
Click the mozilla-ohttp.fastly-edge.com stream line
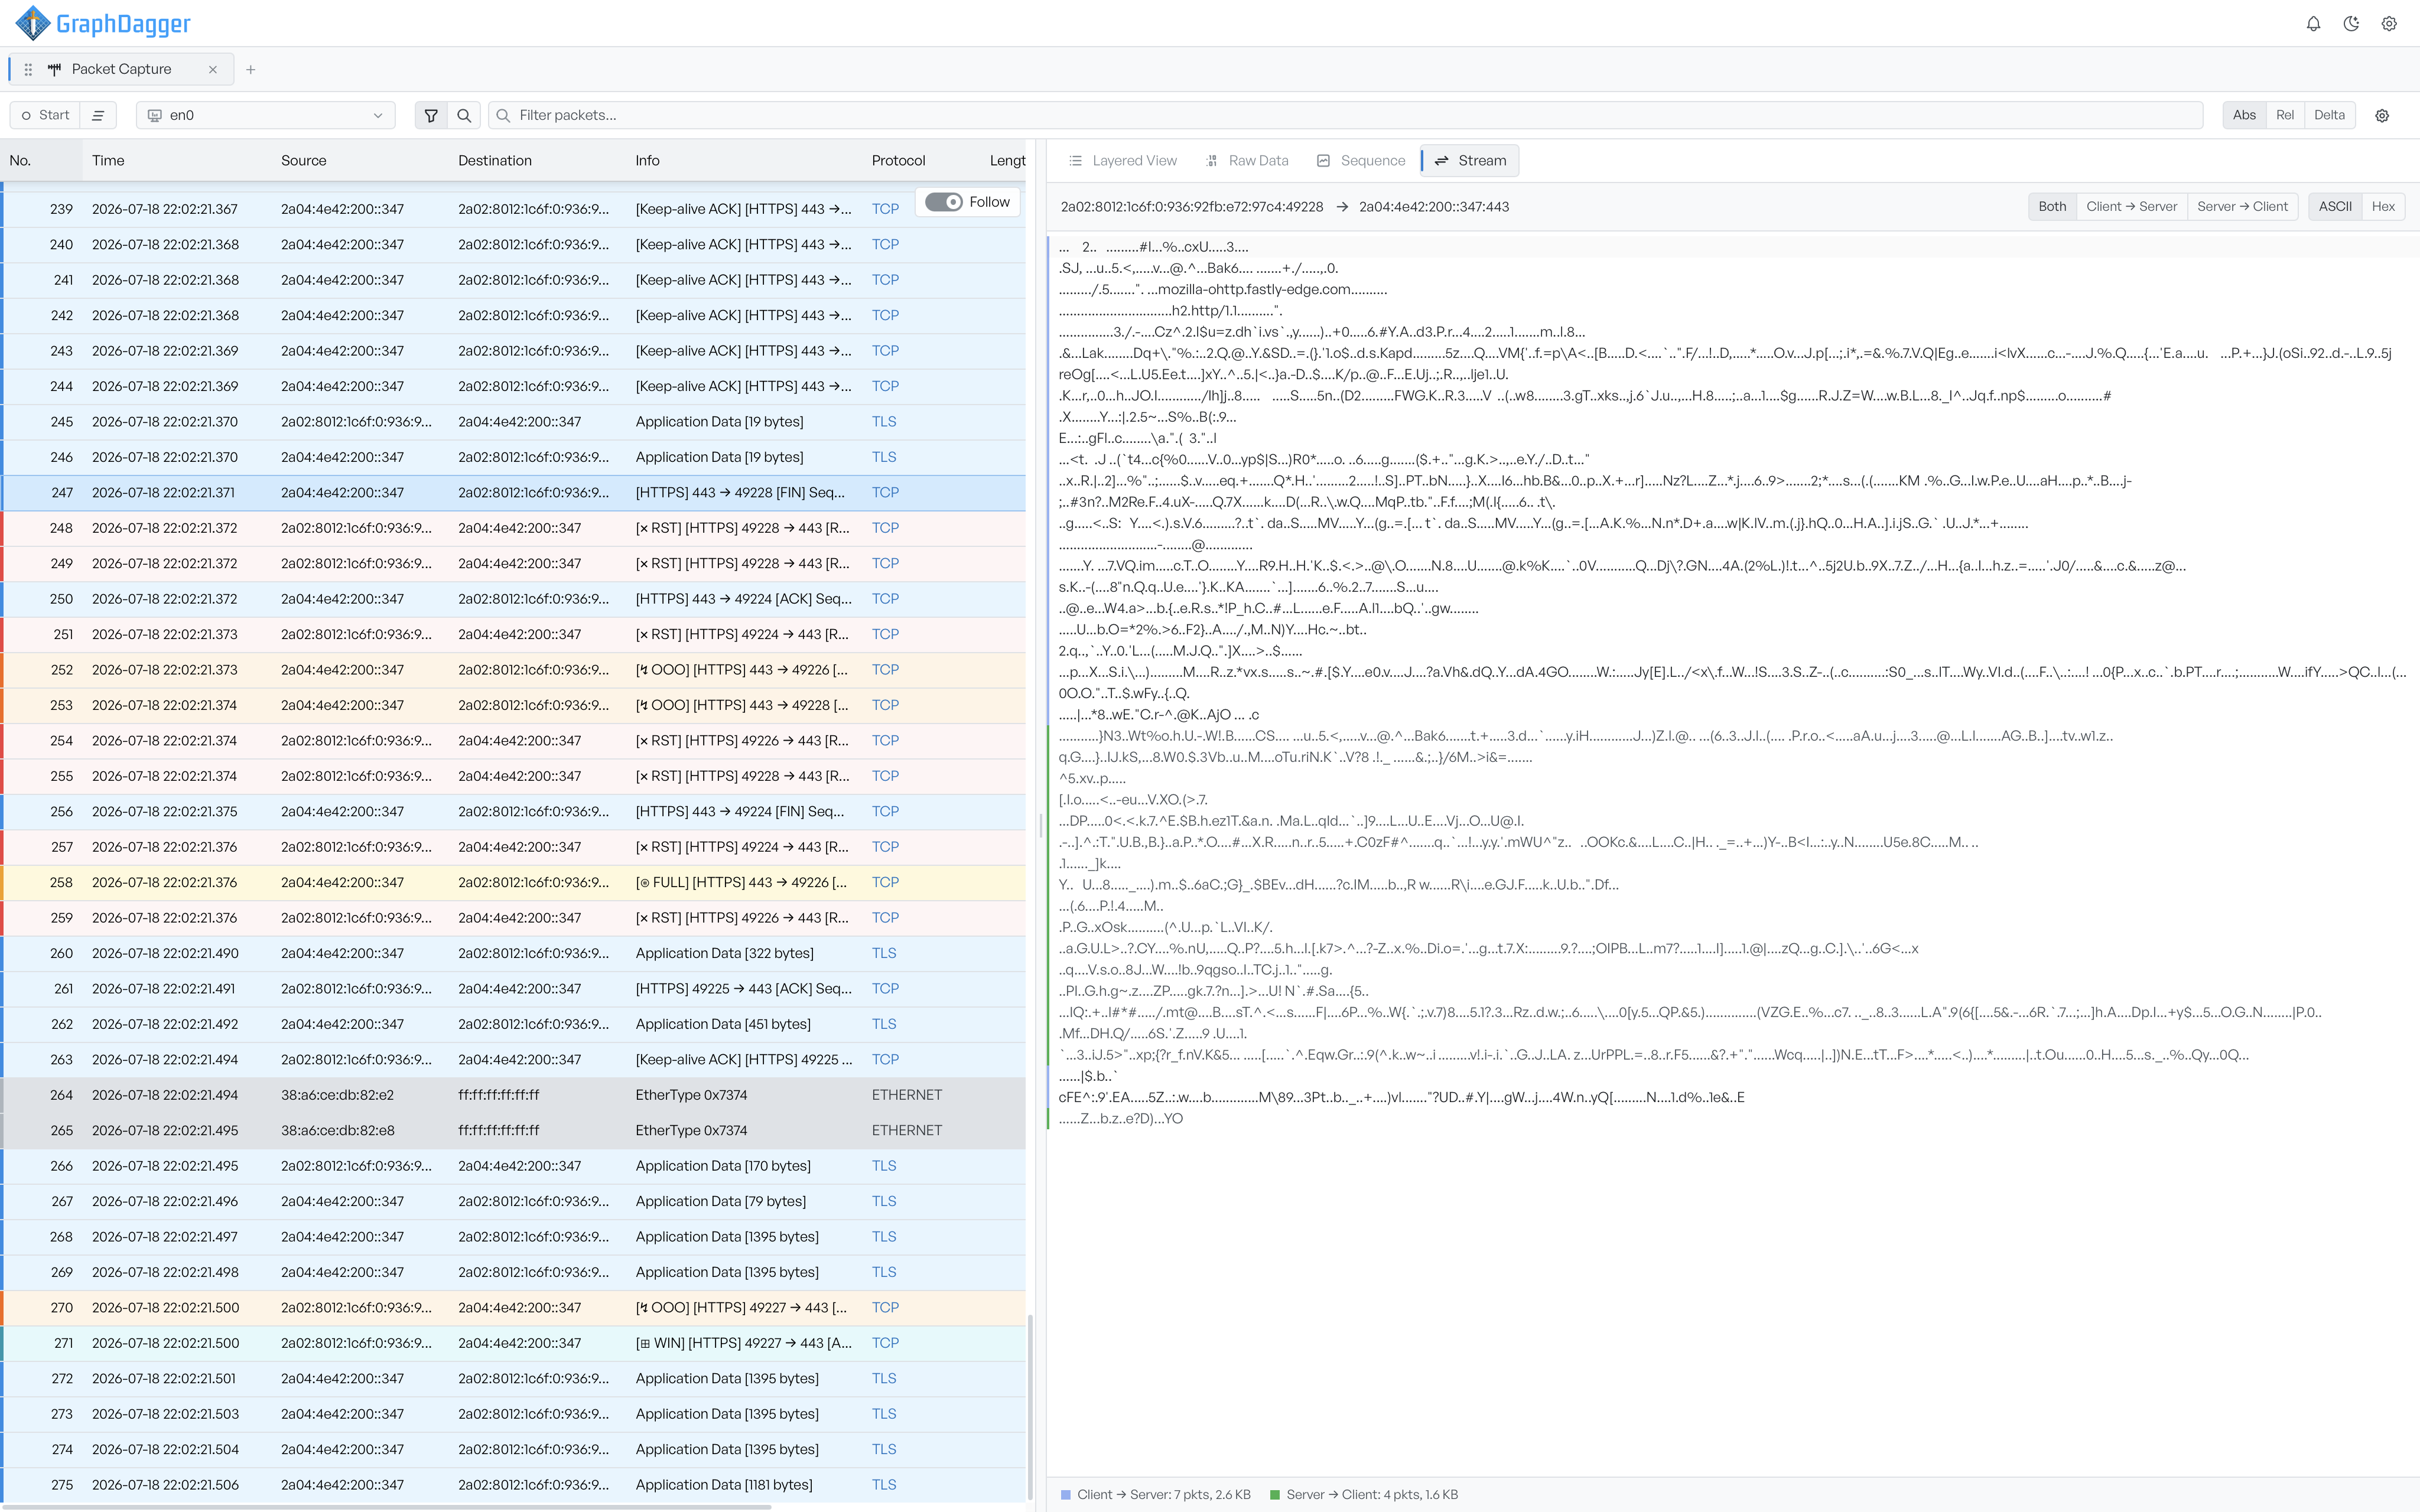coord(1223,289)
